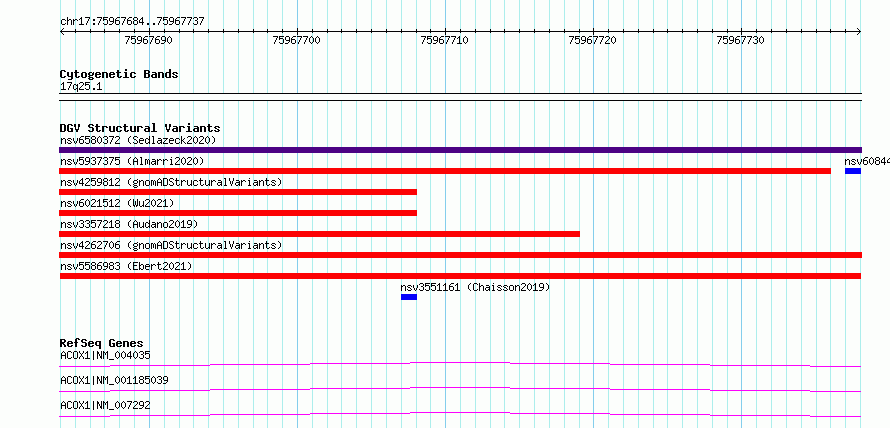This screenshot has height=428, width=890.
Task: Open variant label nsv4259812 (gnomADStructuralVariants)
Action: [x=171, y=182]
